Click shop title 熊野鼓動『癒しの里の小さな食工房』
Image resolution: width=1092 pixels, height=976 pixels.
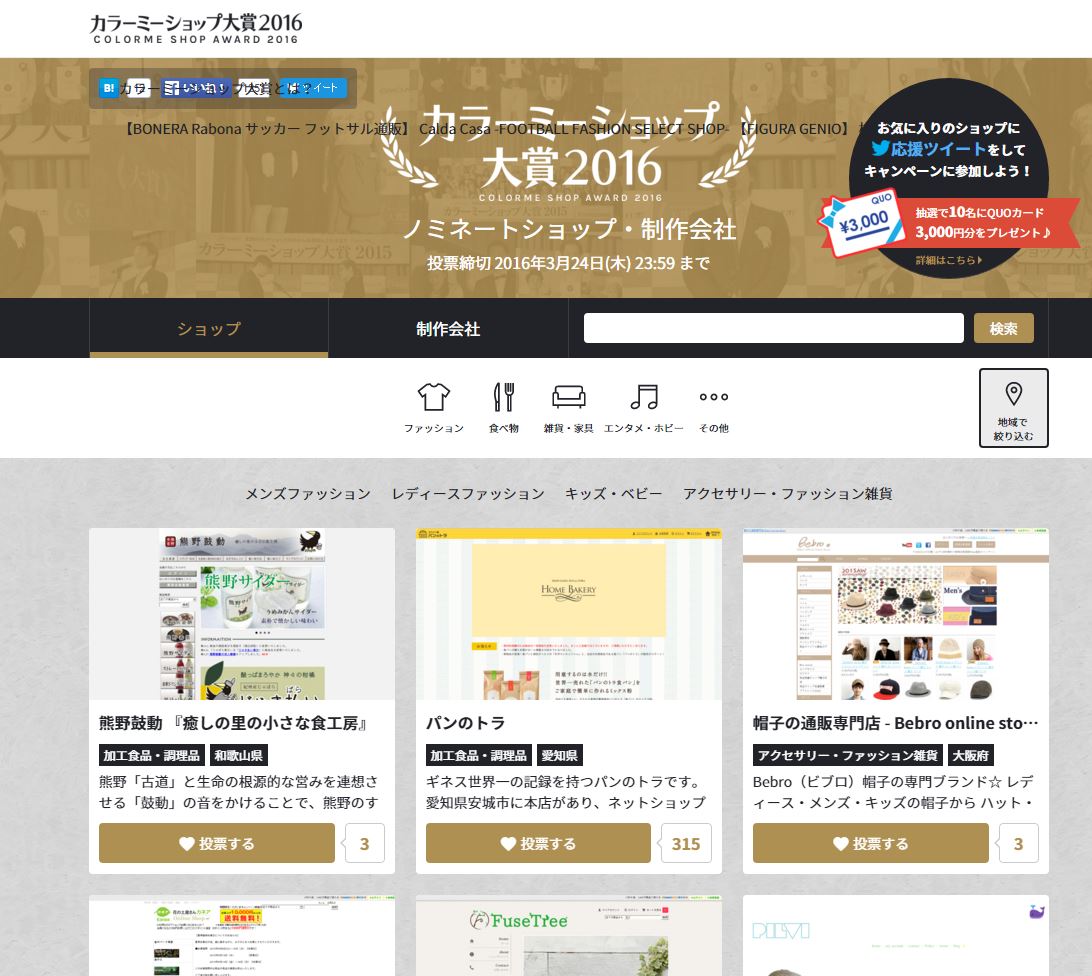(234, 723)
